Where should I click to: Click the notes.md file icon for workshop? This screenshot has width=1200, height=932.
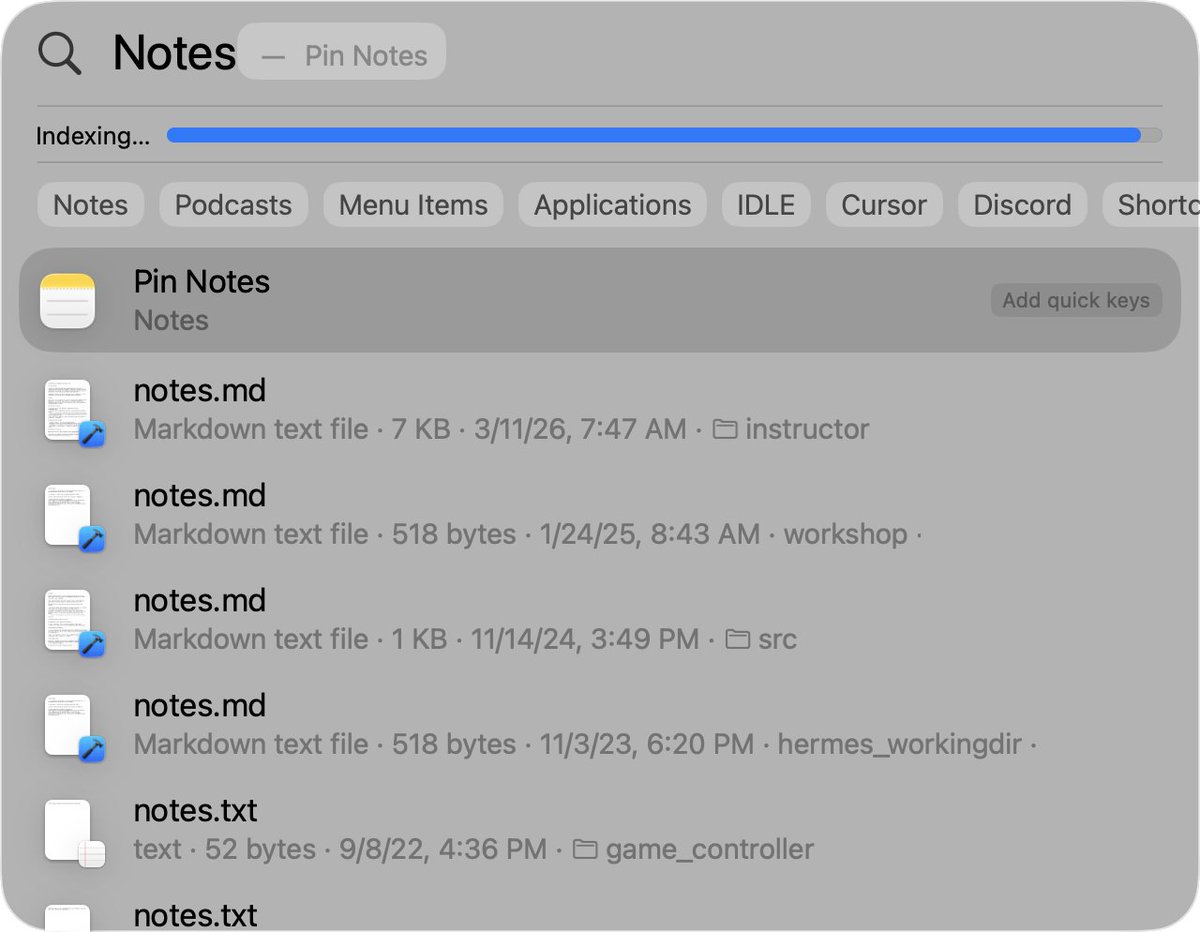point(74,516)
